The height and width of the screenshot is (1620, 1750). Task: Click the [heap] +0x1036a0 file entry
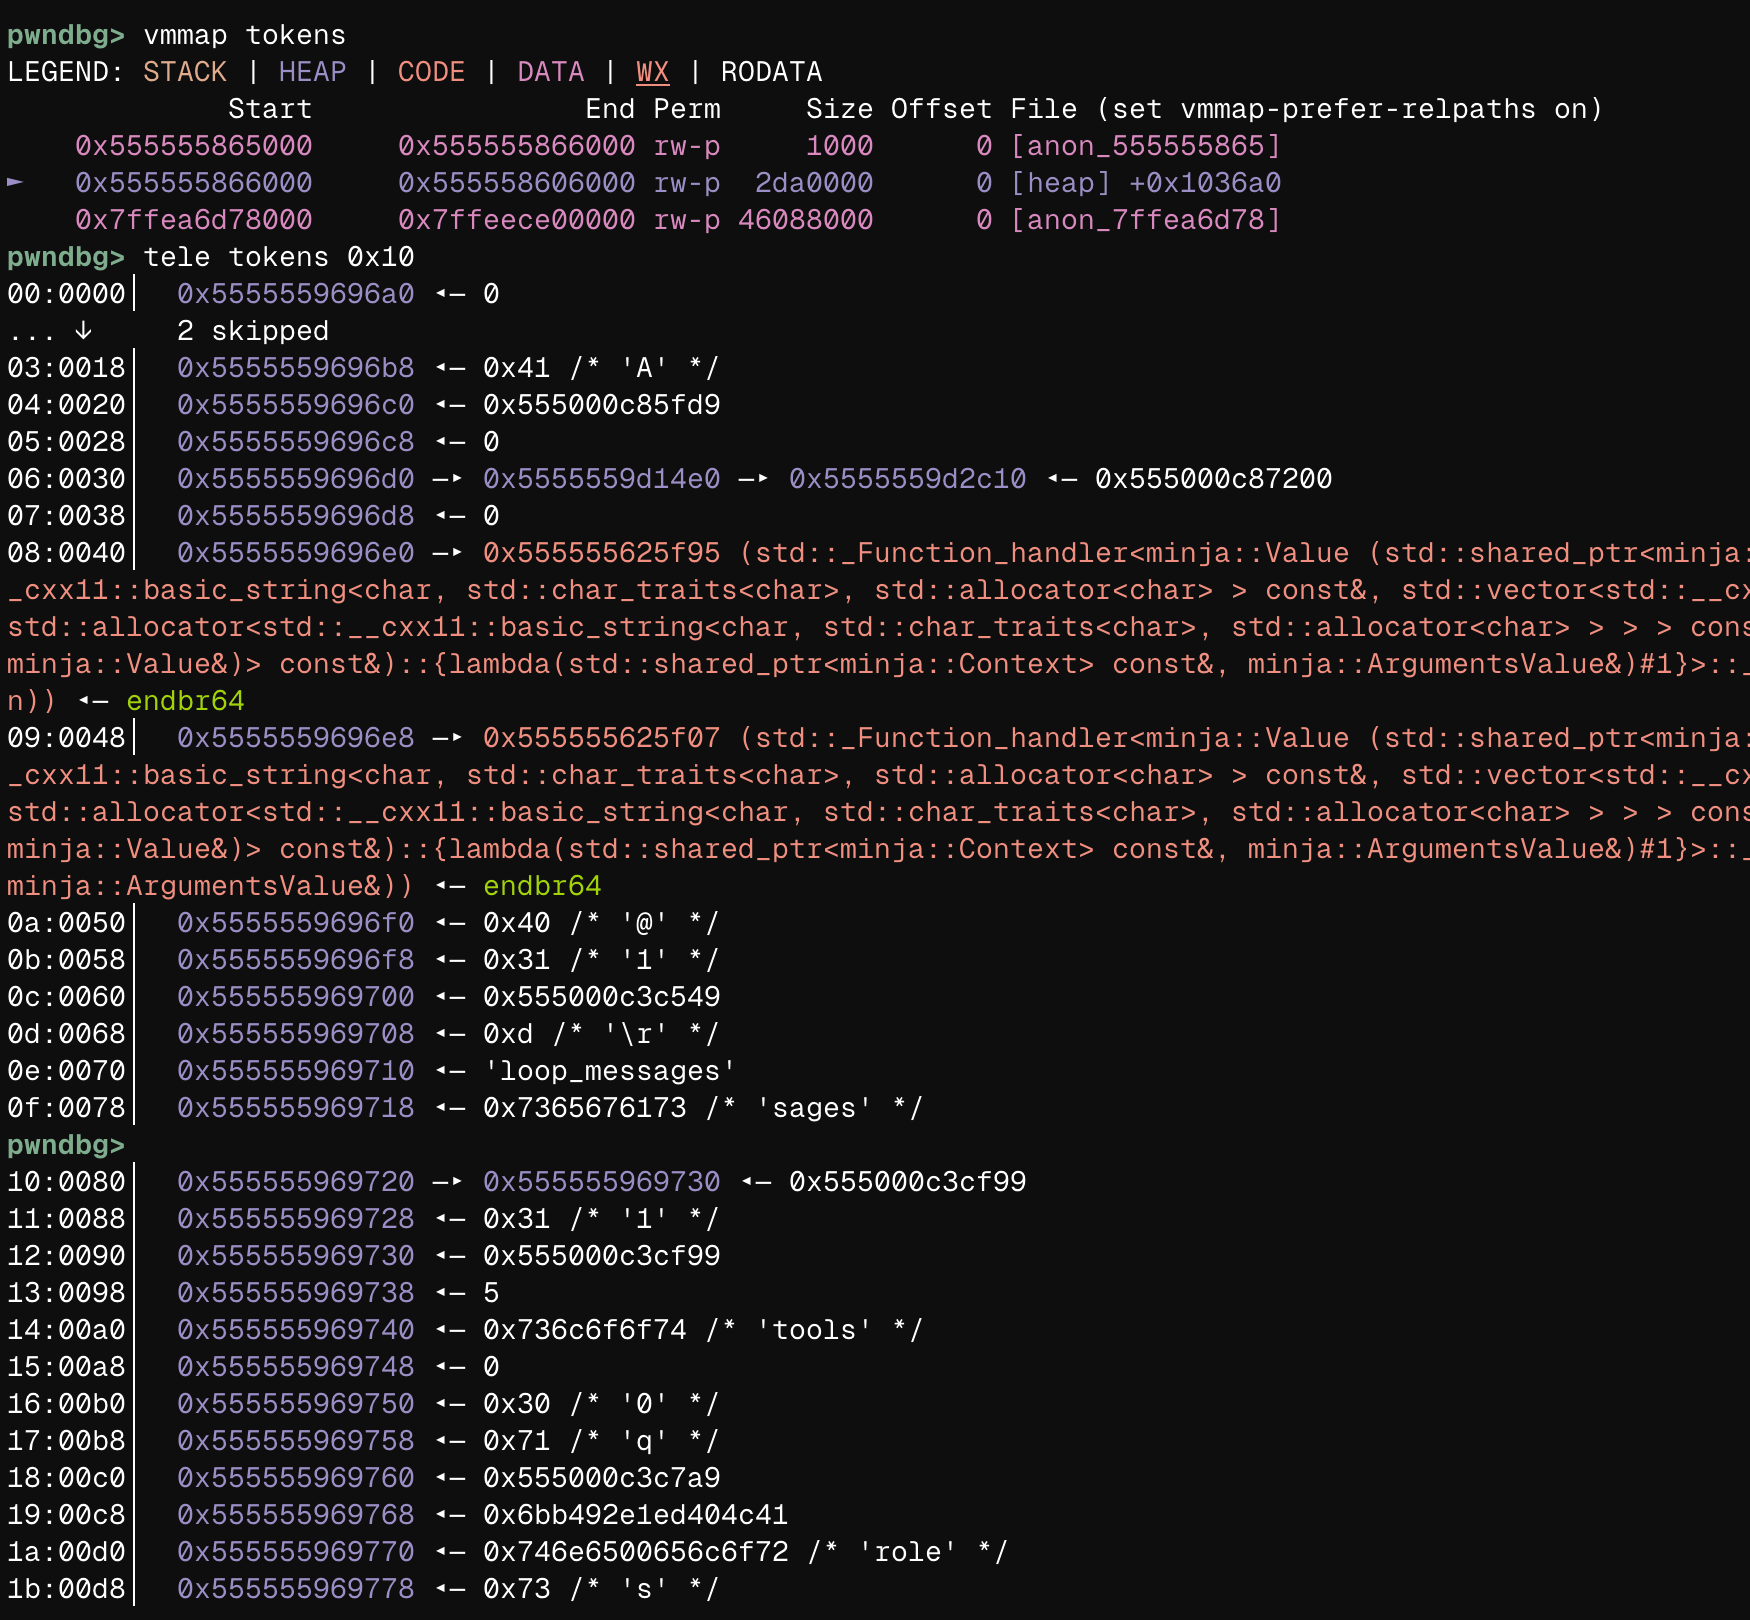1145,183
